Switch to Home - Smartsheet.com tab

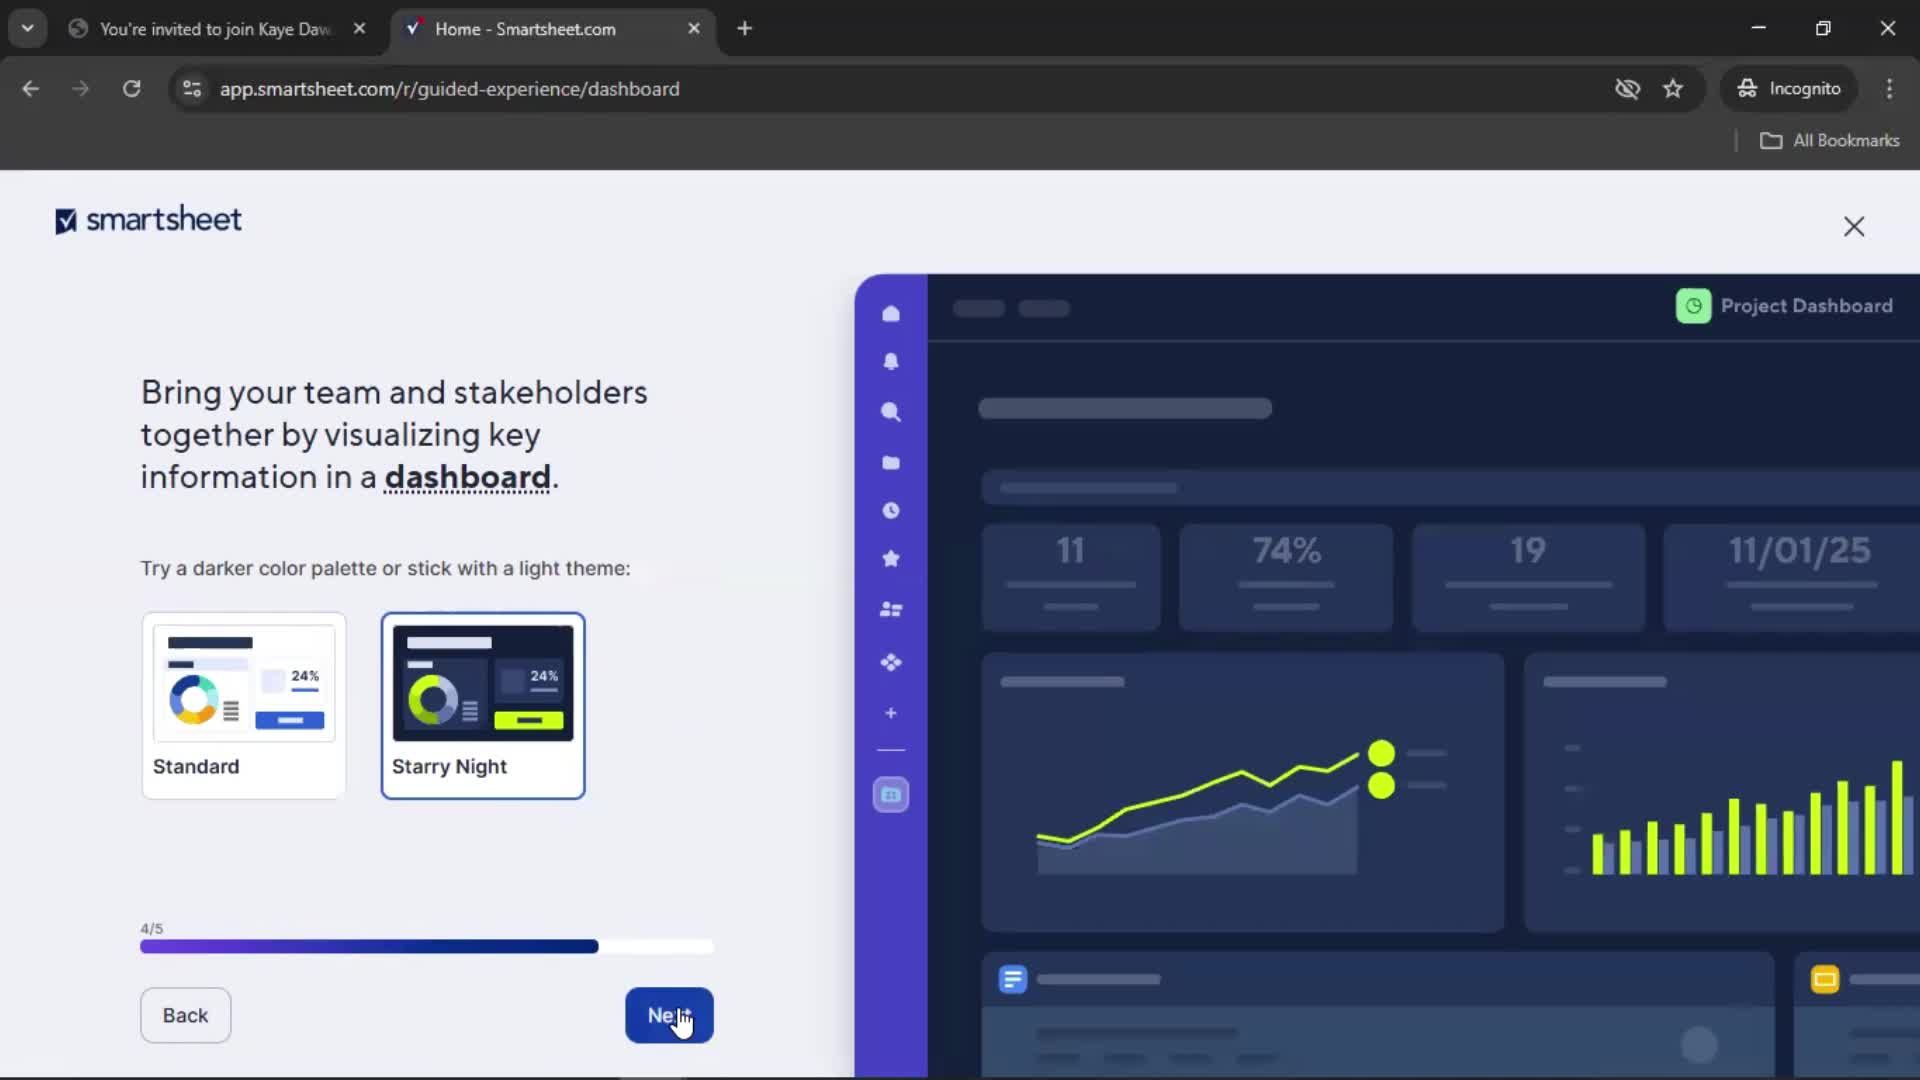click(525, 29)
